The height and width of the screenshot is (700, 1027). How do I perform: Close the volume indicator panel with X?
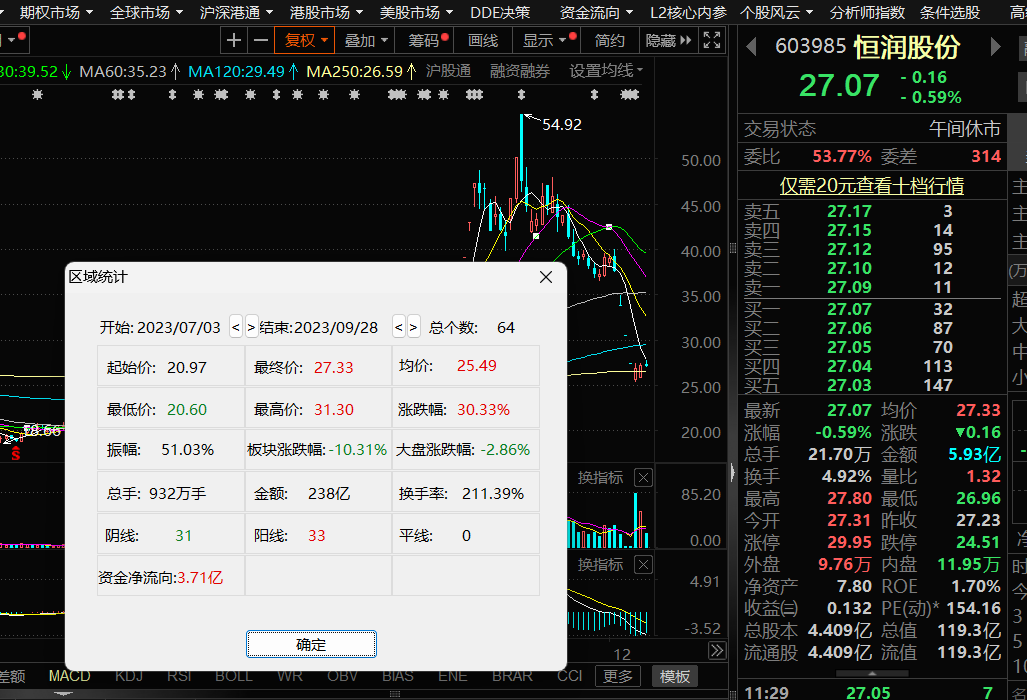click(x=643, y=478)
